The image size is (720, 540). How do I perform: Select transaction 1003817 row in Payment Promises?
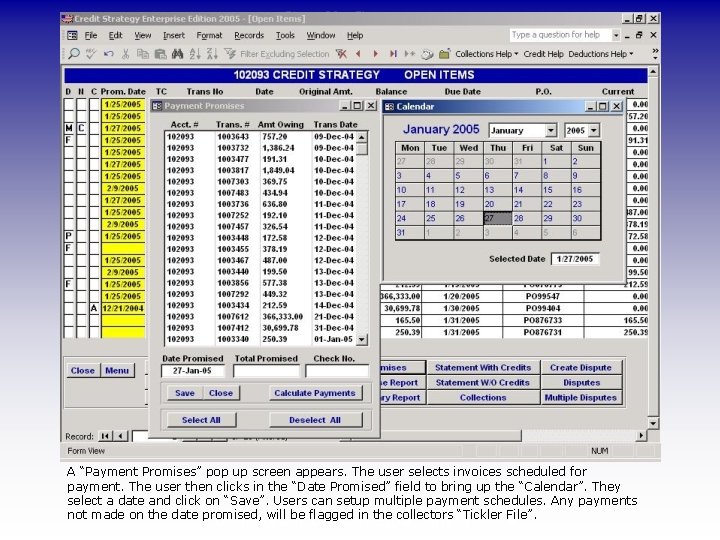(260, 170)
